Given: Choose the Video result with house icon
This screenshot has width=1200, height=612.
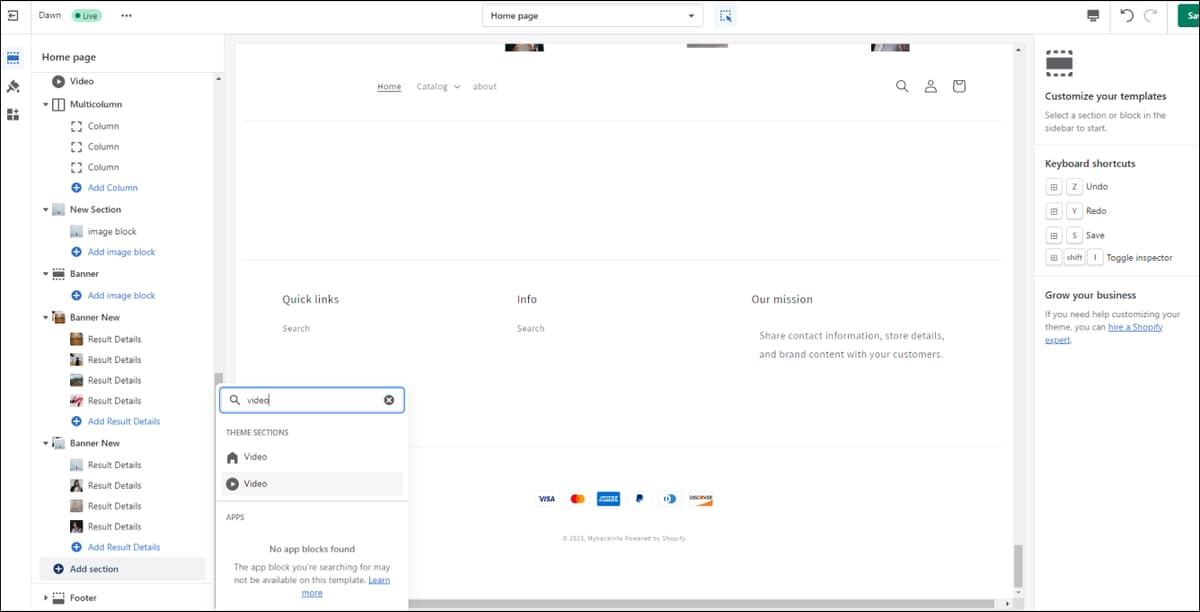Looking at the screenshot, I should 311,457.
